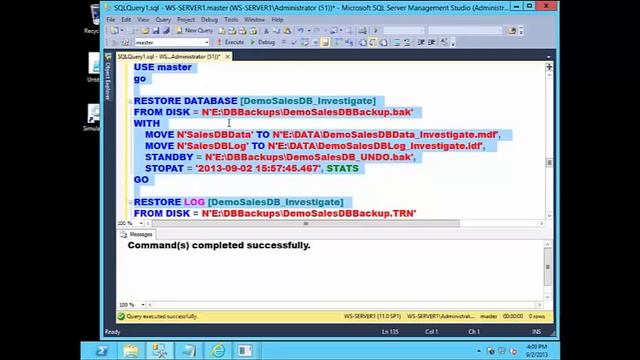Click the Database Engine Query icon
640x360 pixels.
pos(222,31)
